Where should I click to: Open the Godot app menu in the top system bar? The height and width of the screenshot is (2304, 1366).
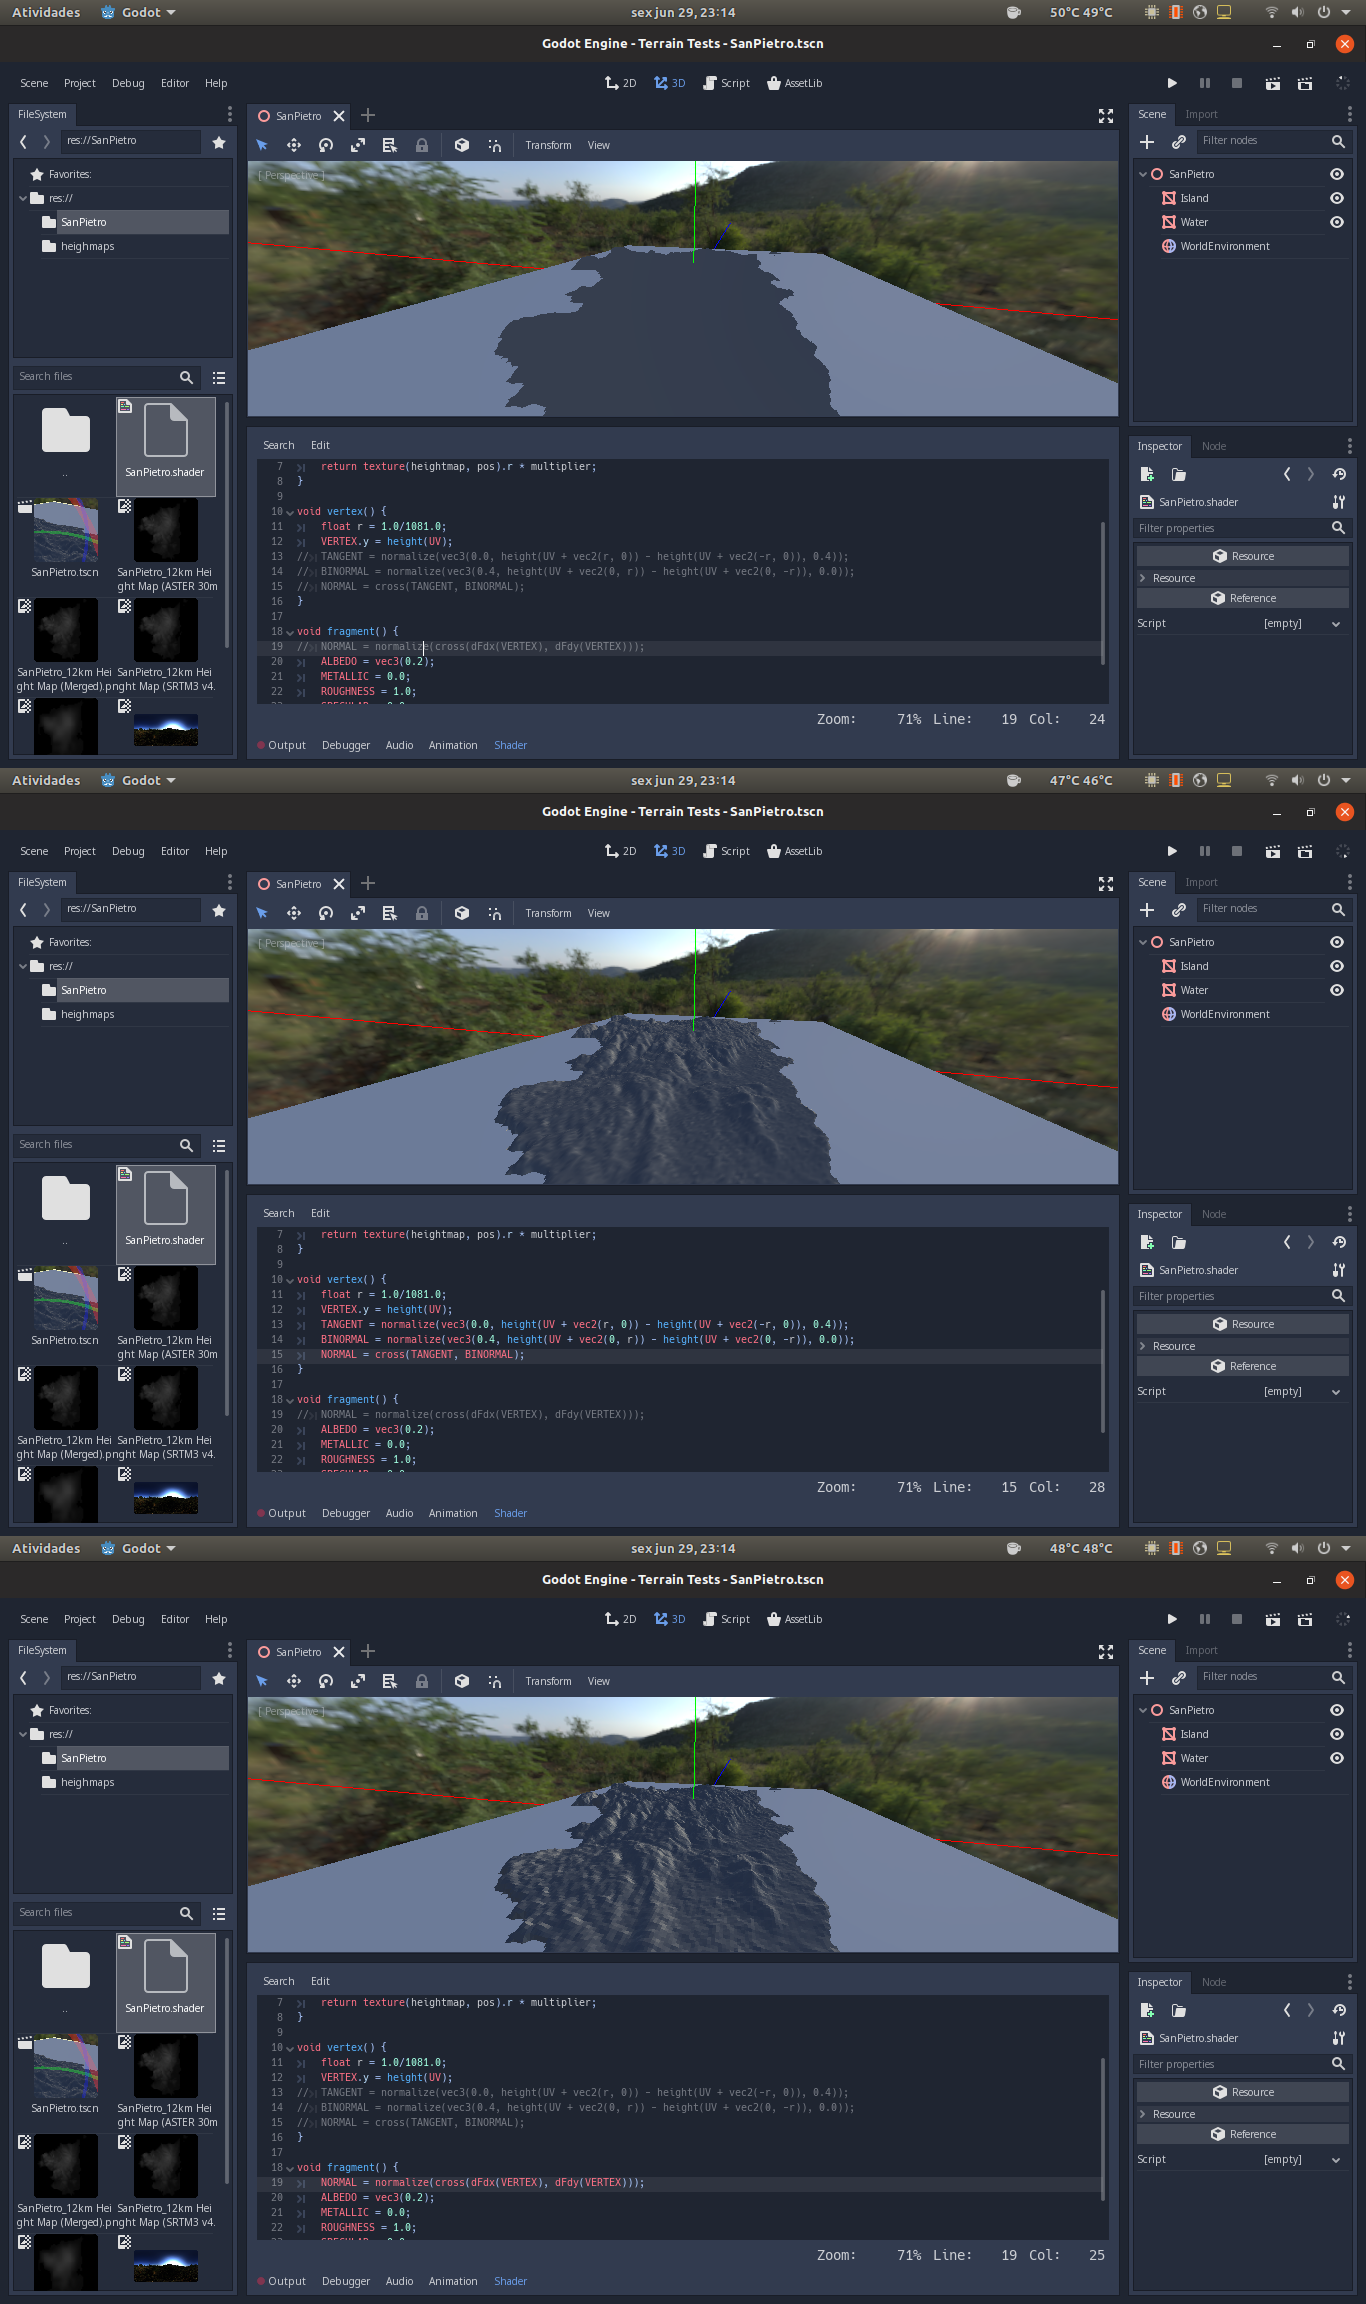click(138, 12)
